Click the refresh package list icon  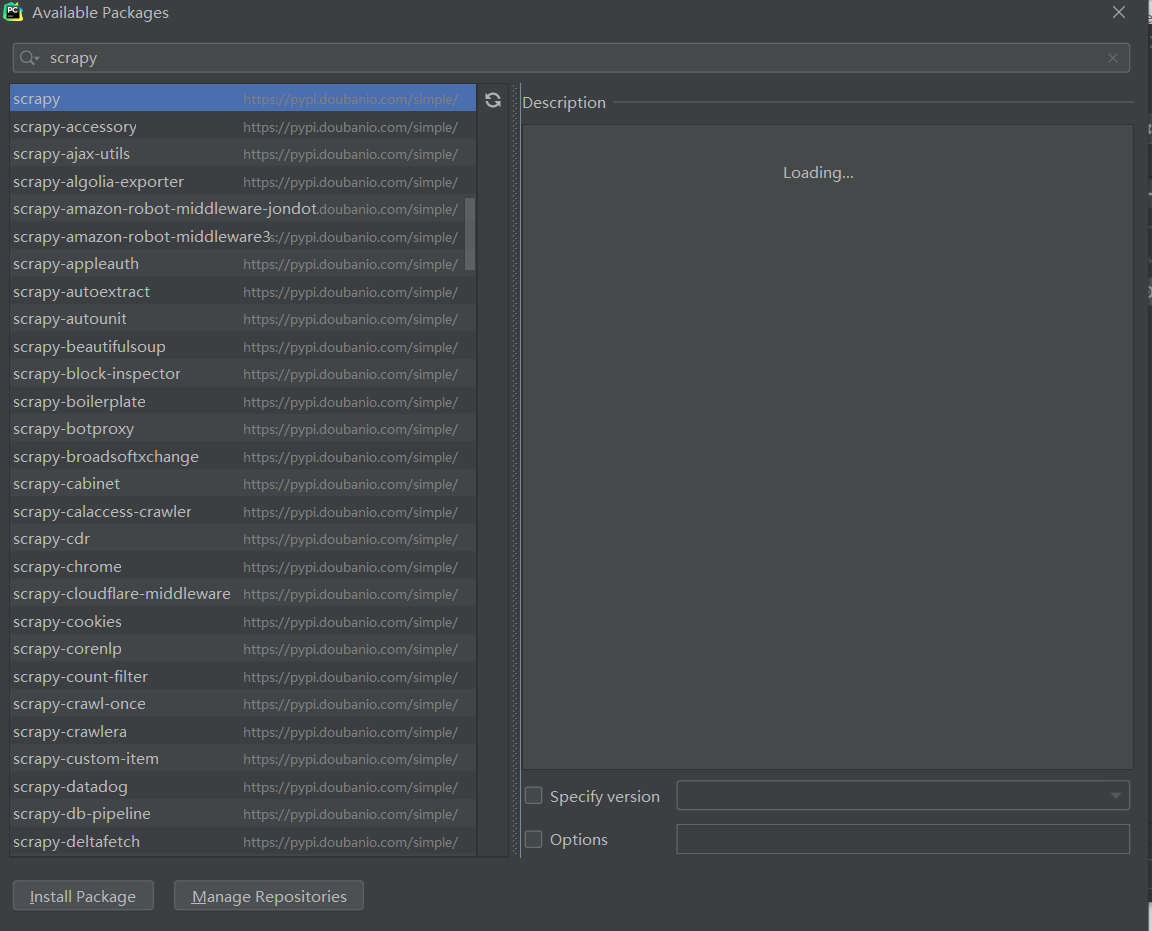pos(493,99)
